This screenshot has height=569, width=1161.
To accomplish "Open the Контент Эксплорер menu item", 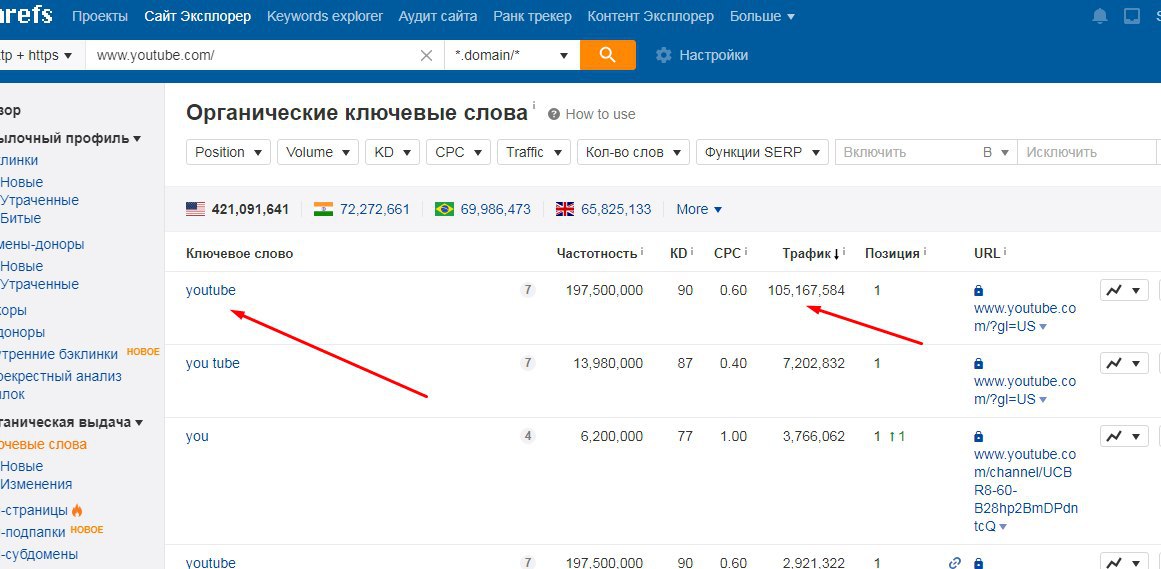I will [x=651, y=16].
